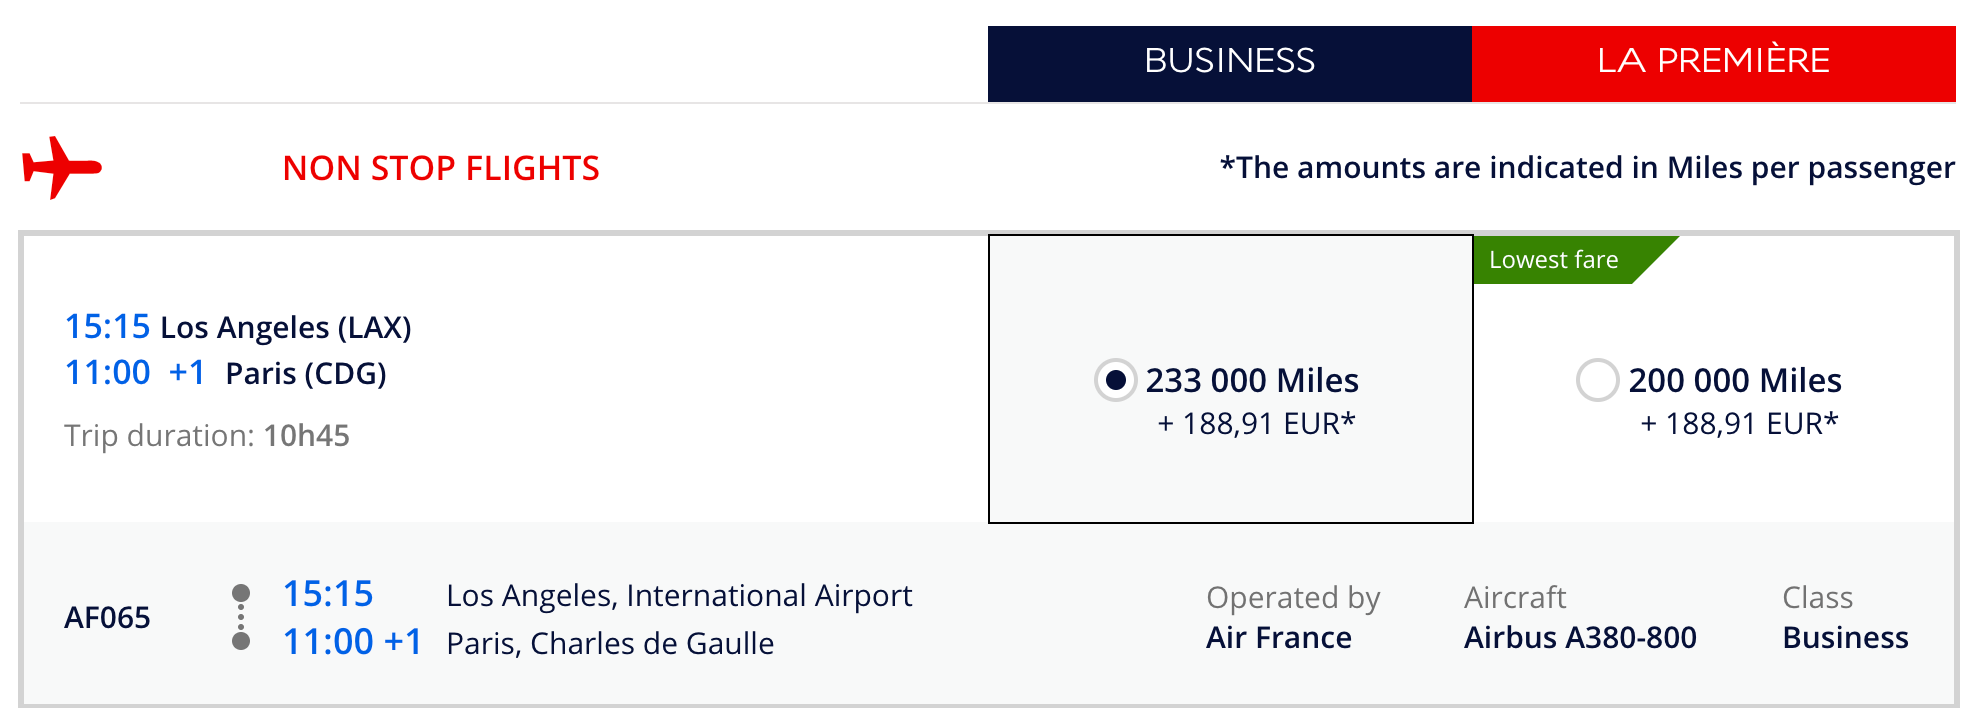Viewport: 1984px width, 708px height.
Task: Click the Lowest fare green banner
Action: pyautogui.click(x=1570, y=260)
